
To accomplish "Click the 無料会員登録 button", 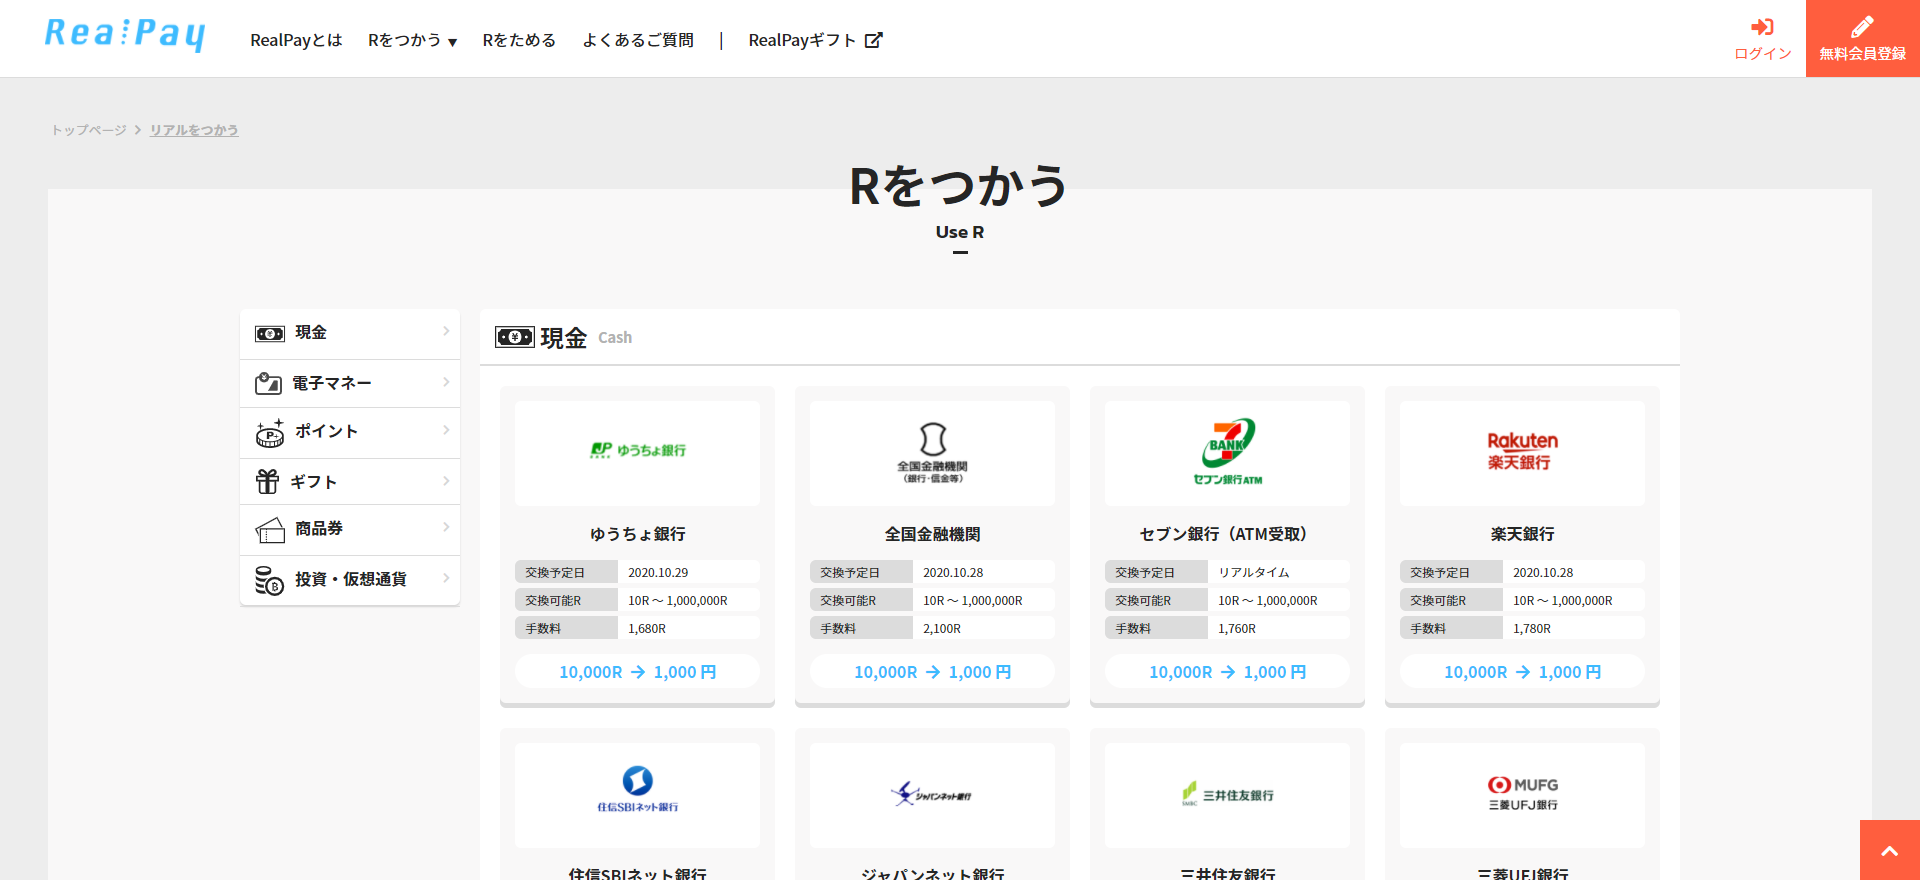I will (1863, 38).
